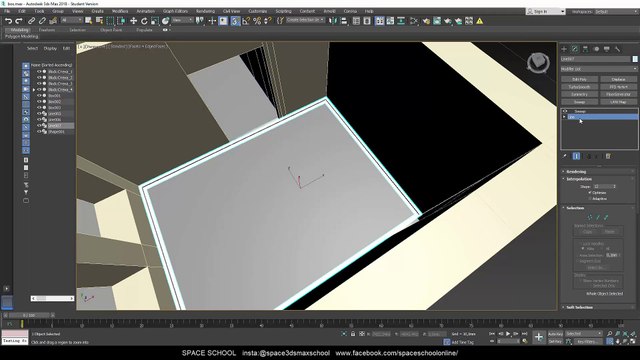The image size is (640, 360).
Task: Click the yellow warning triangle icon
Action: coord(480,21)
